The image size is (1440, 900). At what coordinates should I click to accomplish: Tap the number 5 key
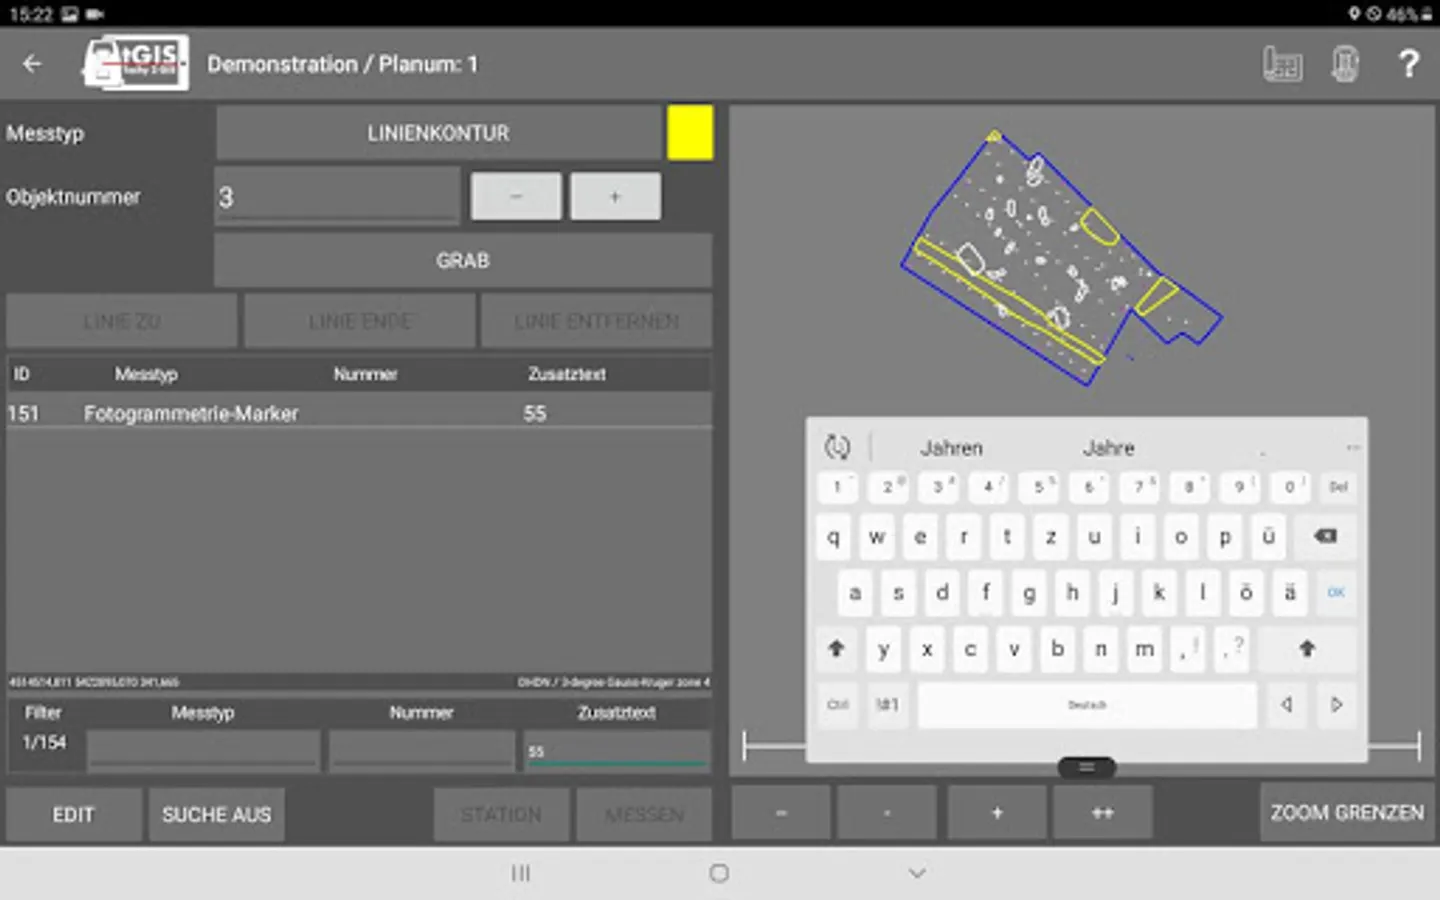click(1039, 487)
